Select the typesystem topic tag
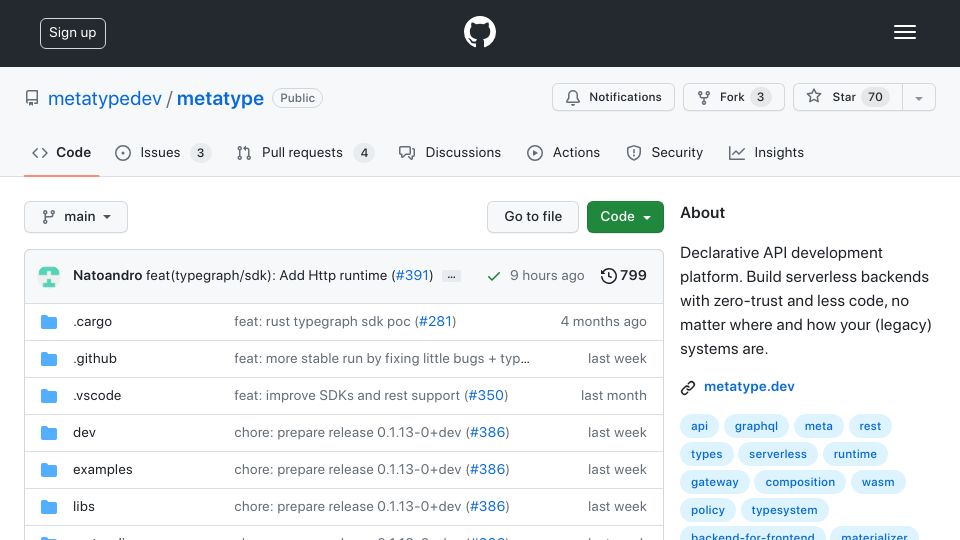Viewport: 960px width, 540px height. click(x=784, y=510)
